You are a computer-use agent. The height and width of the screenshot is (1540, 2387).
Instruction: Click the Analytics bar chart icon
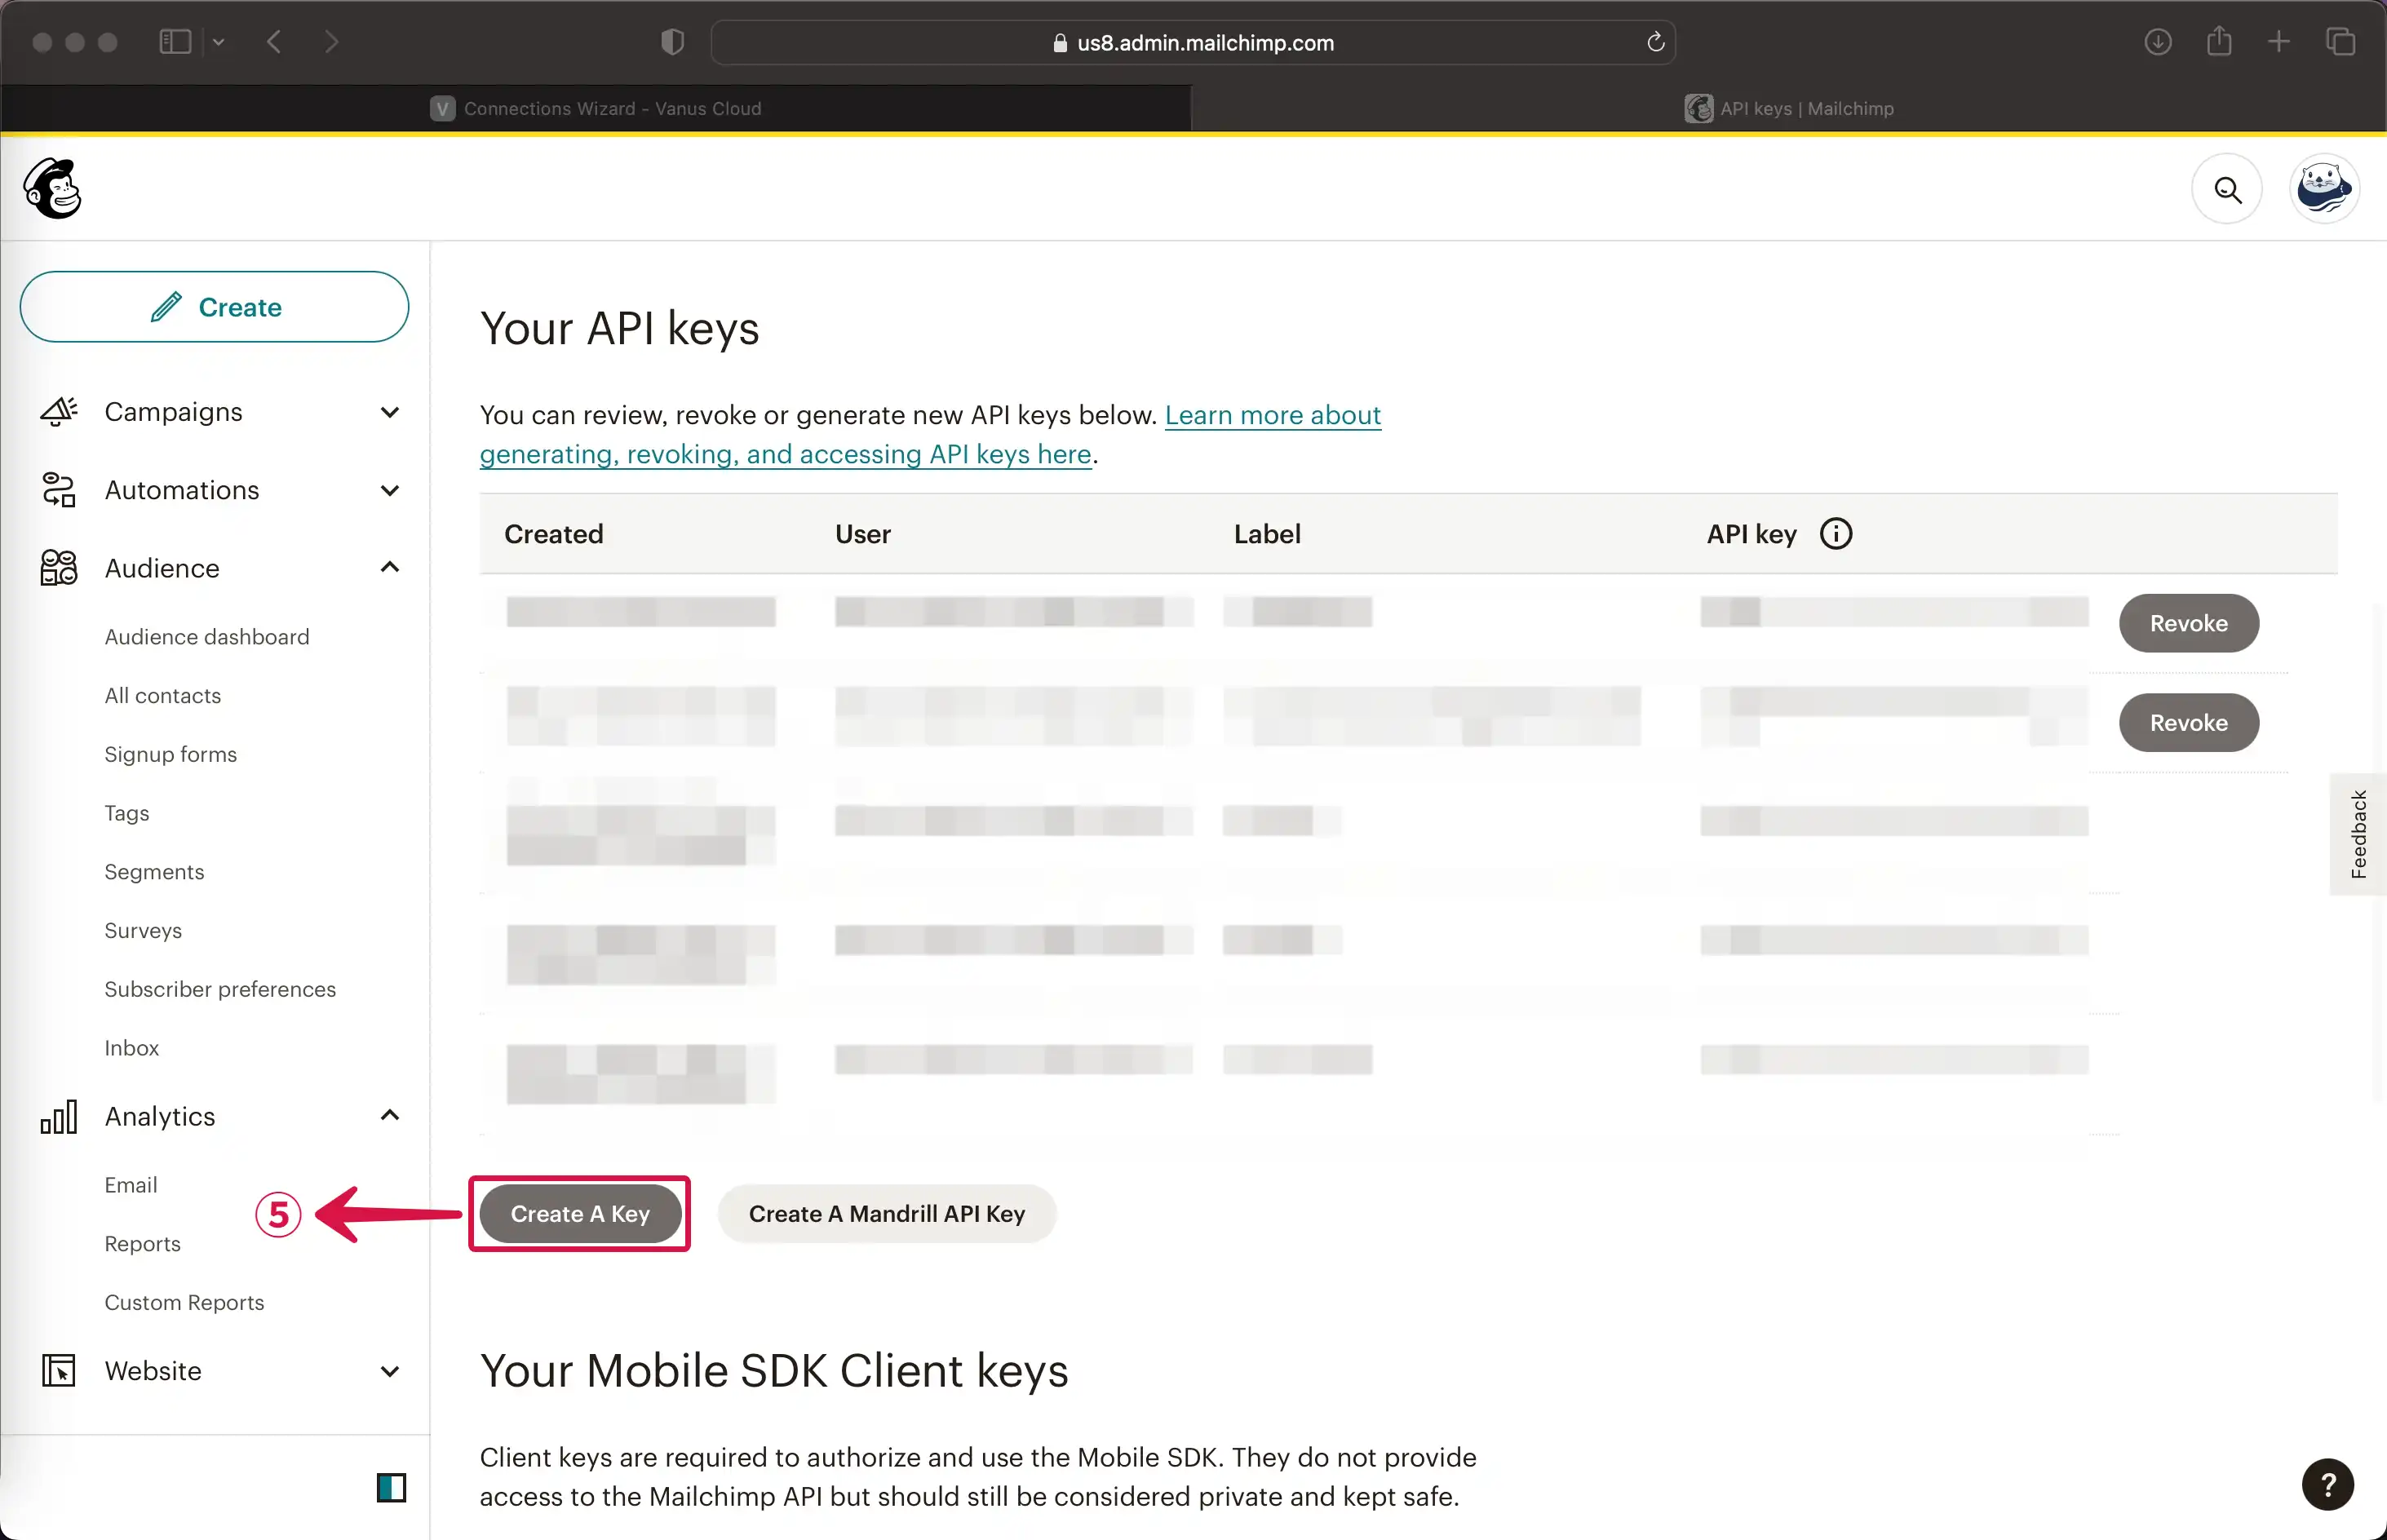pyautogui.click(x=59, y=1117)
